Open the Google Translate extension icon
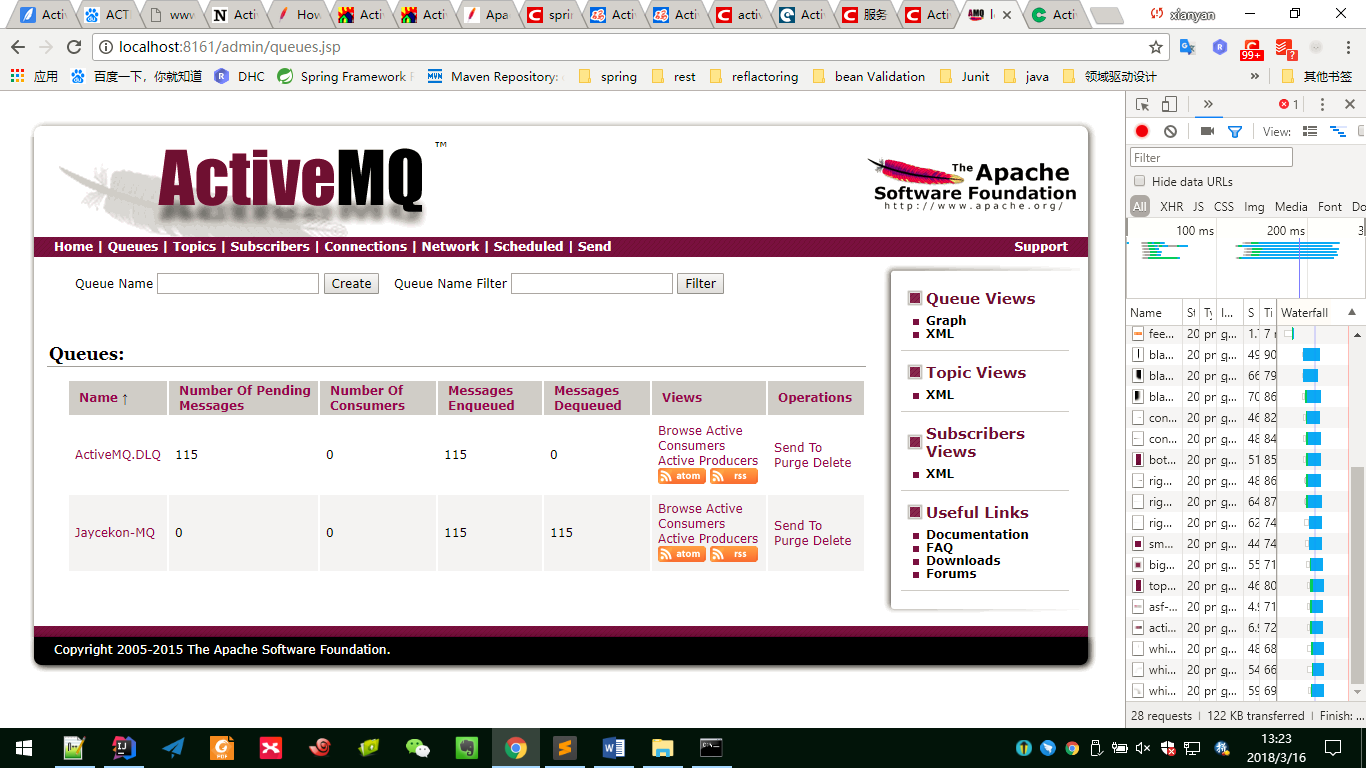 pos(1187,47)
